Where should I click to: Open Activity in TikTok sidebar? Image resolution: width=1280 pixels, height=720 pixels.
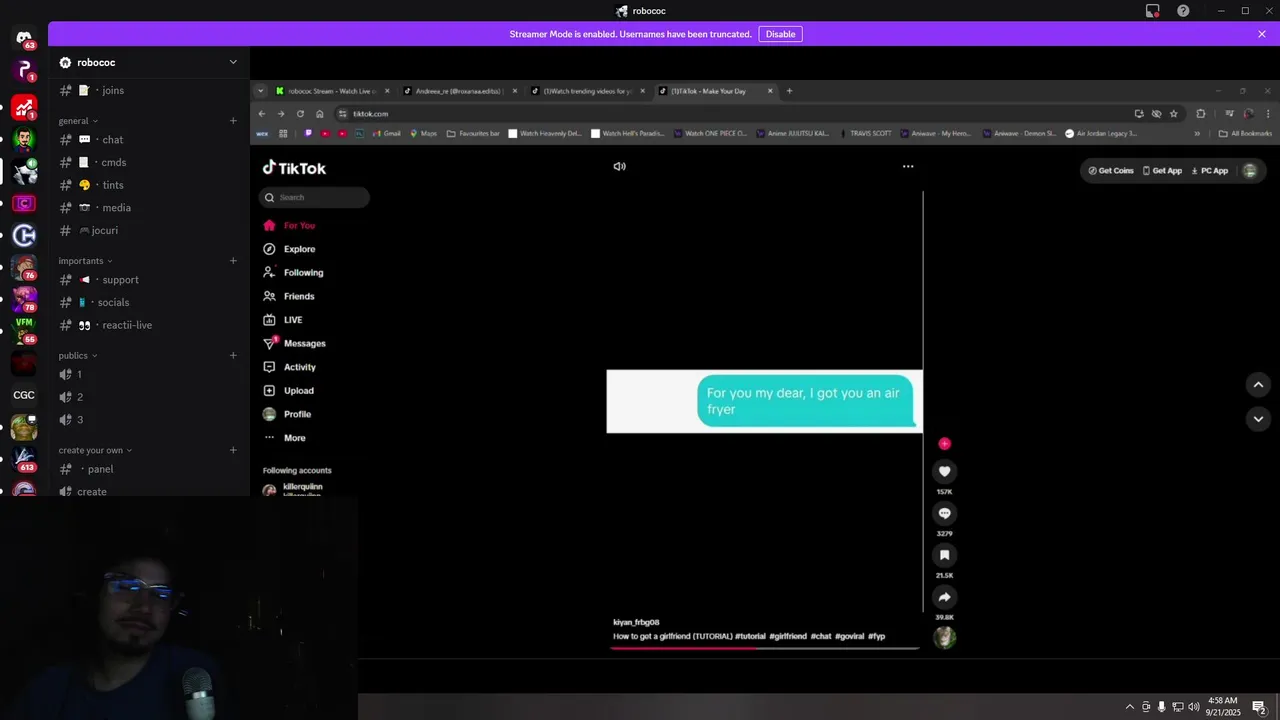(299, 367)
